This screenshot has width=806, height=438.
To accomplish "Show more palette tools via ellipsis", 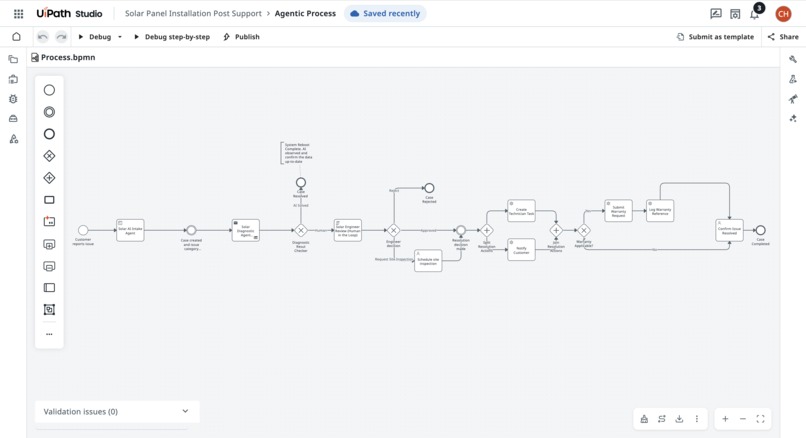I will (x=49, y=334).
